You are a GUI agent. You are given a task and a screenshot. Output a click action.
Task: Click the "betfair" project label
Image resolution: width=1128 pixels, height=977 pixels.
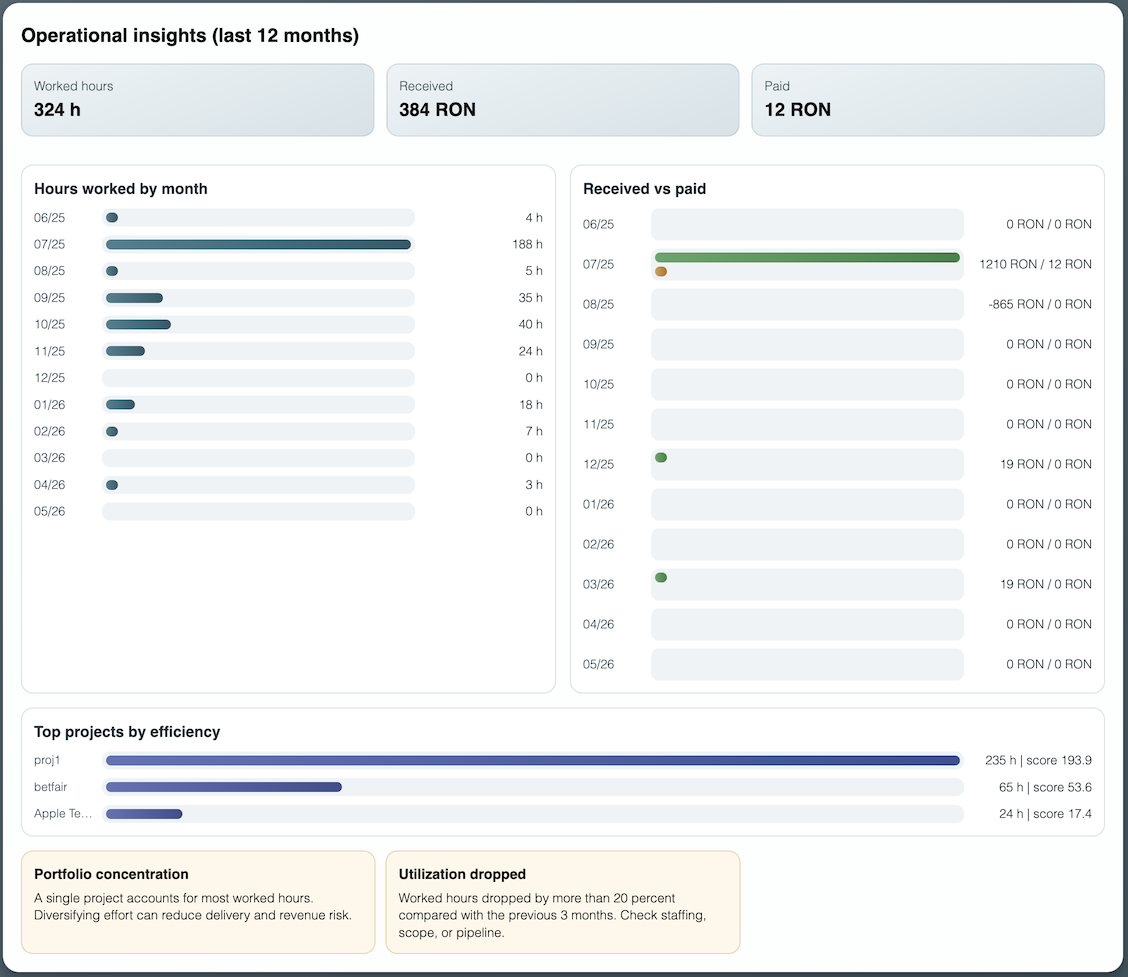(x=50, y=787)
